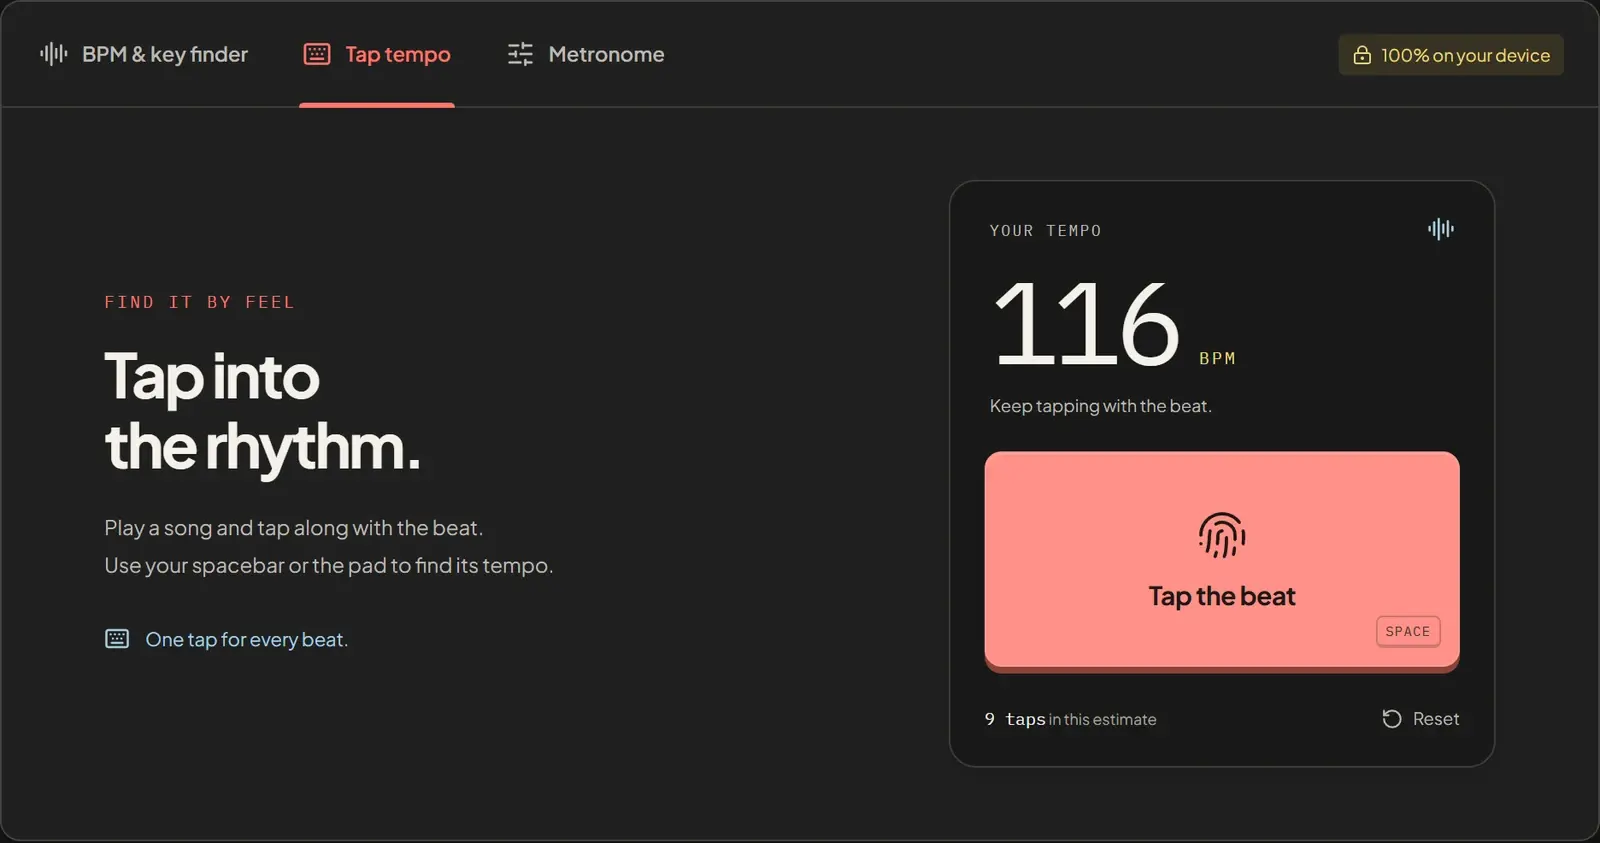Click the yellow "BPM" unit label
Viewport: 1600px width, 843px height.
(1217, 358)
